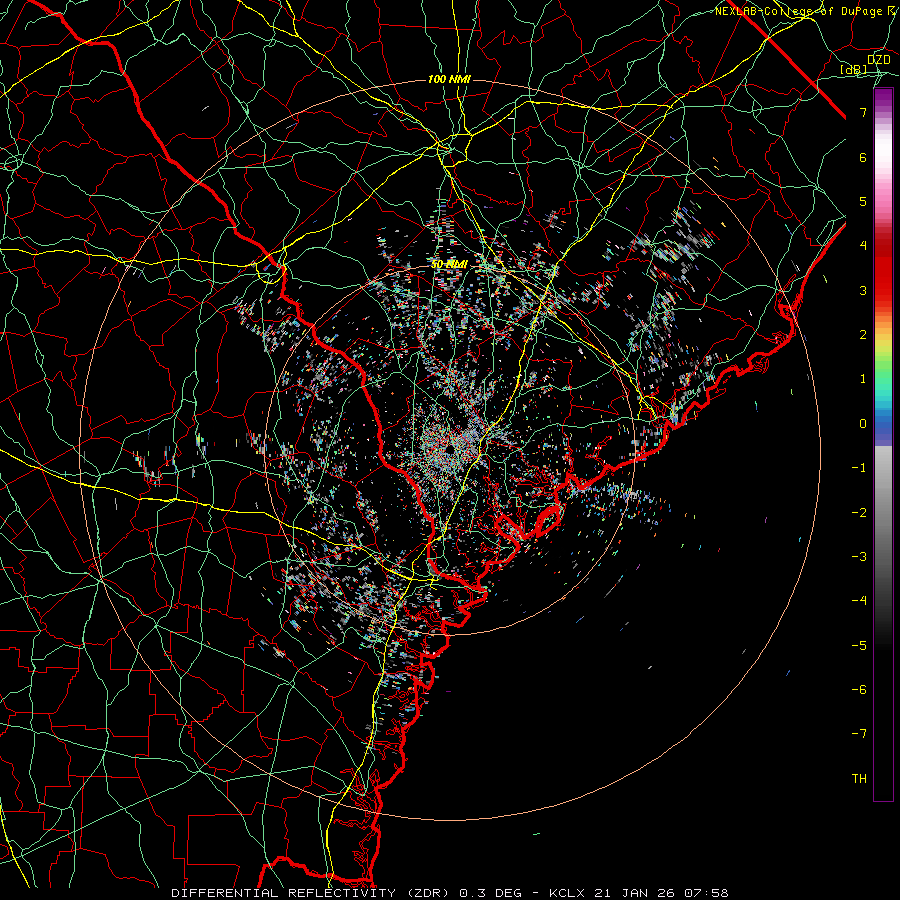Click the -4 value on the color scale
The height and width of the screenshot is (900, 900).
[x=859, y=601]
